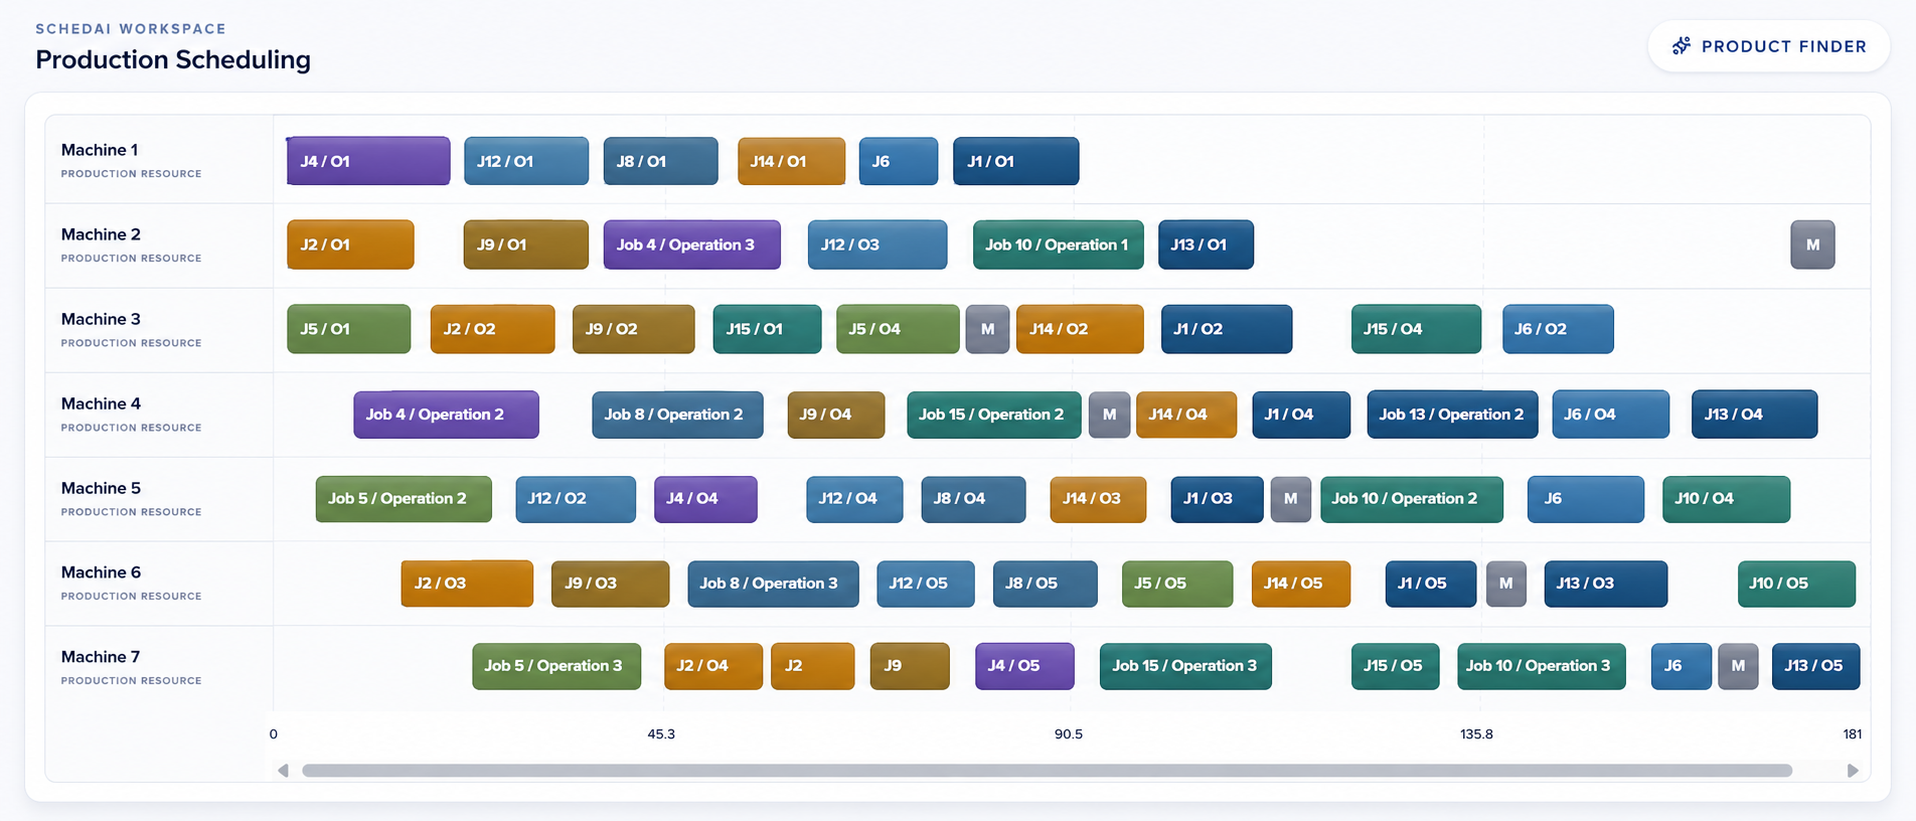Select the J1 / O2 task block
1916x821 pixels.
(x=1226, y=329)
